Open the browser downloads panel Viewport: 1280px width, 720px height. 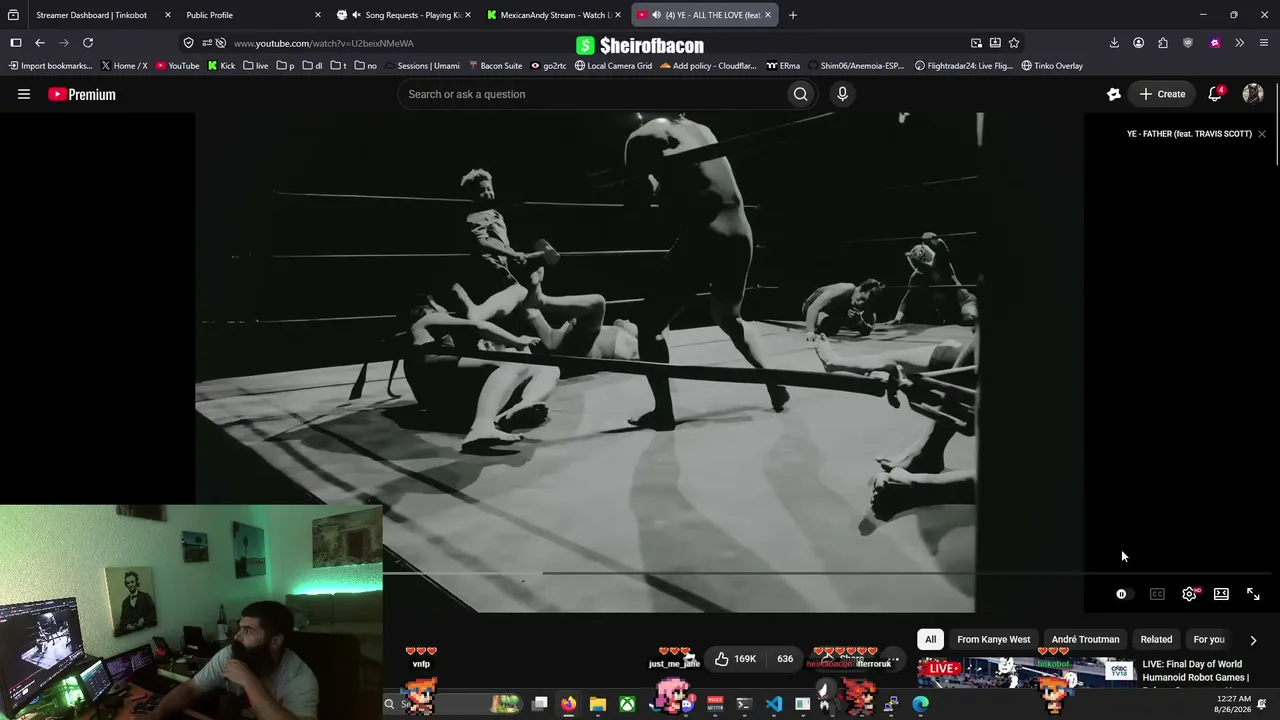point(1114,43)
